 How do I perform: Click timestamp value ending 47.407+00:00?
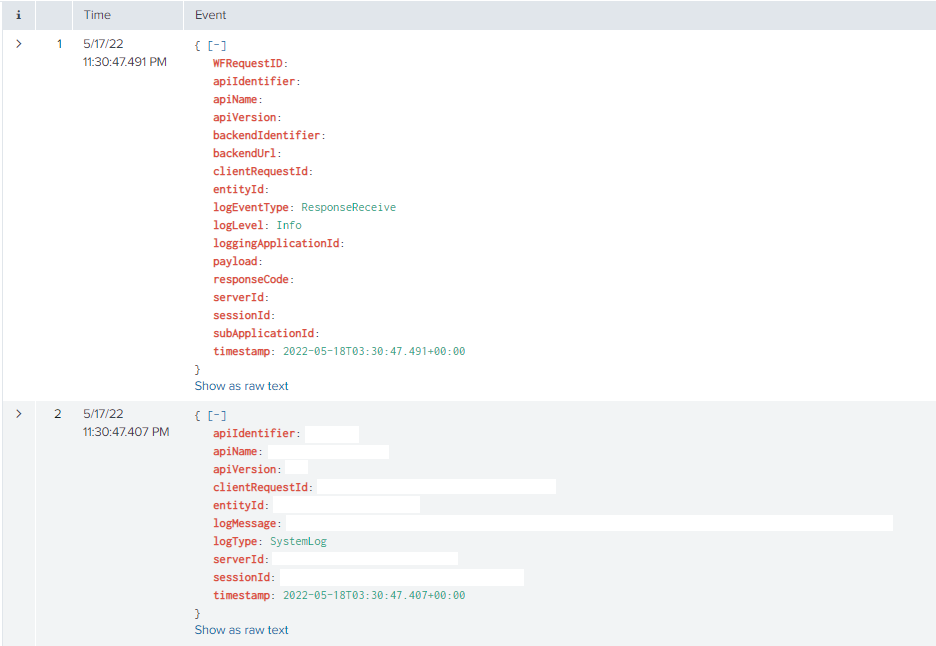374,596
